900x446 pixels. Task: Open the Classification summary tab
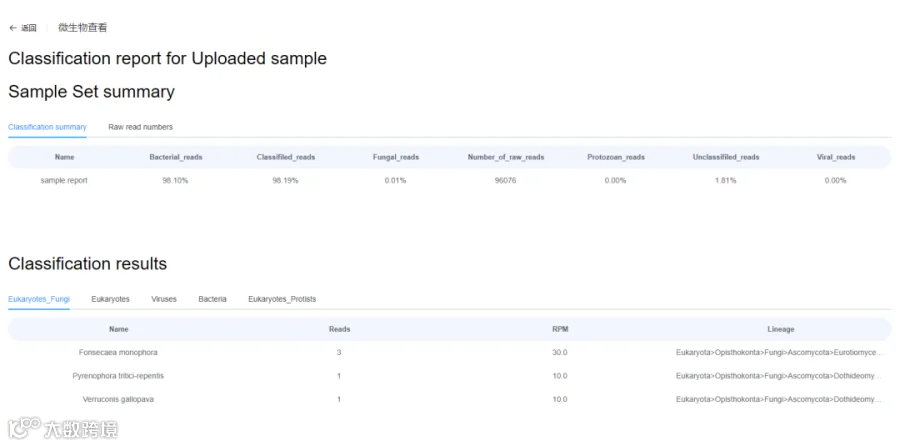click(x=47, y=127)
